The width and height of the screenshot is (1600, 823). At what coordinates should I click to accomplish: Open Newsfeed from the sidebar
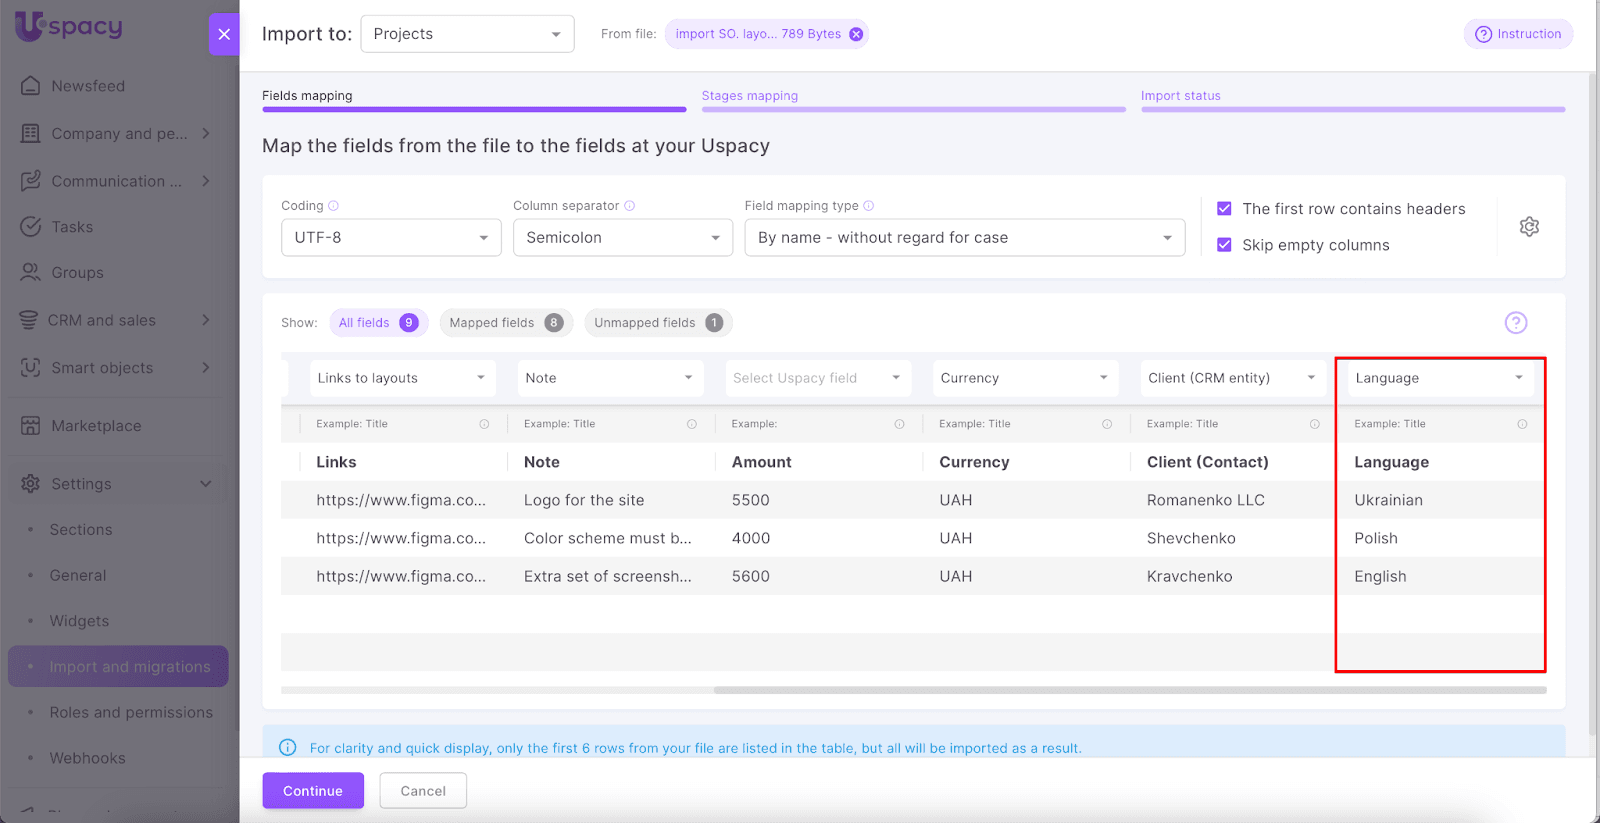pyautogui.click(x=88, y=86)
